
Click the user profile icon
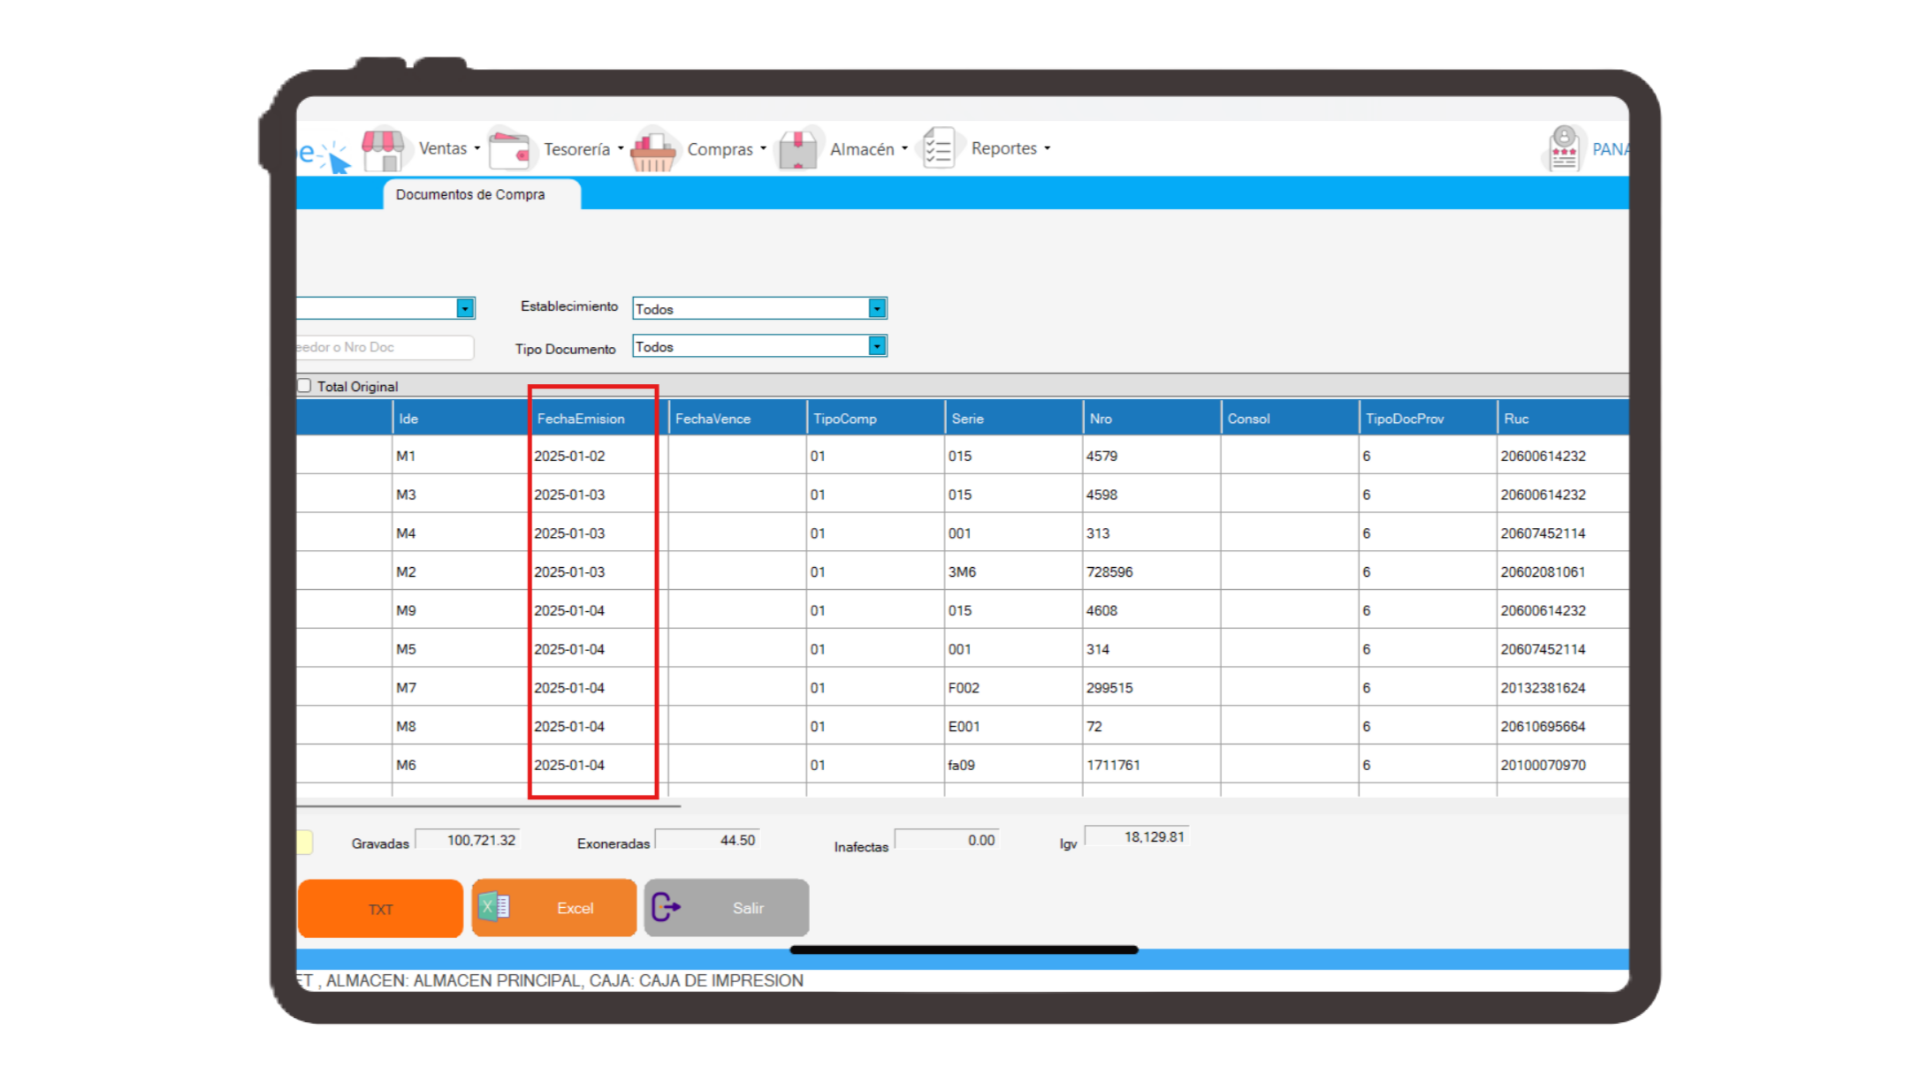click(x=1564, y=149)
